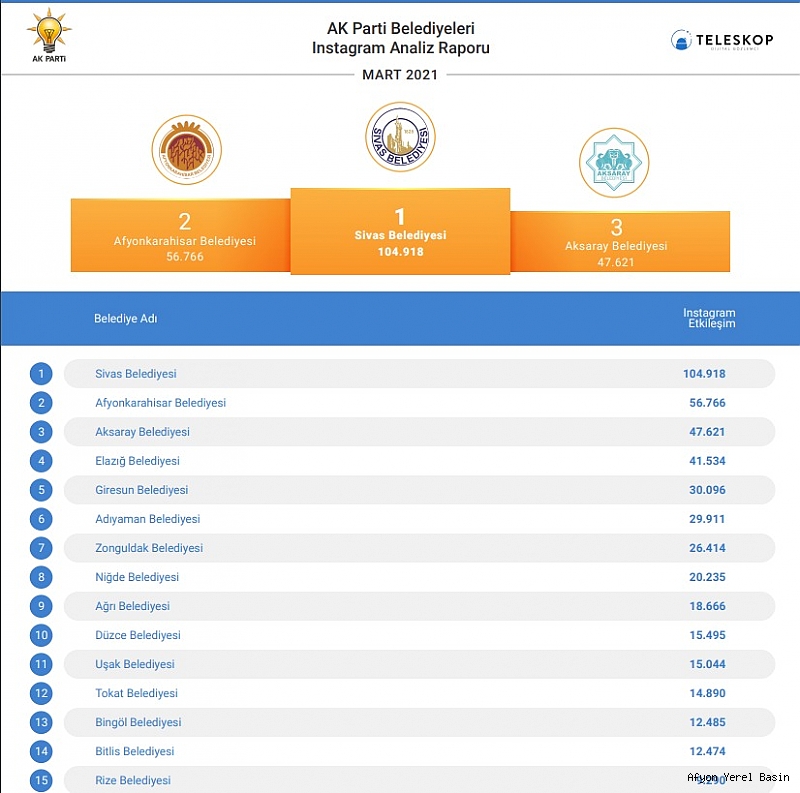Click the Sivas Belediyesi emblem

click(x=400, y=137)
